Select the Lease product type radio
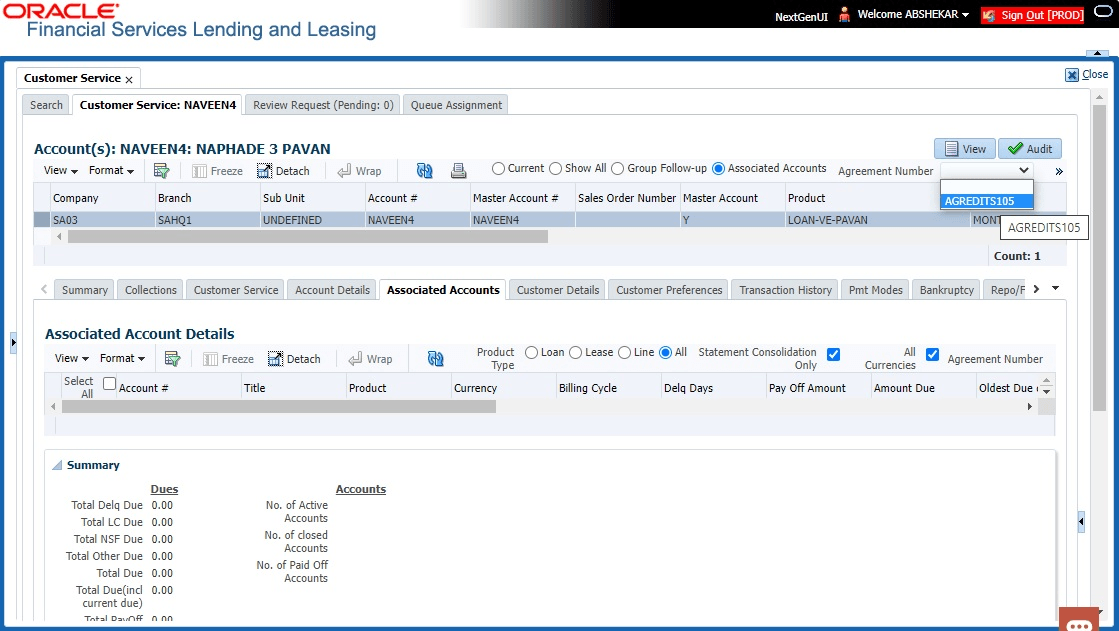The height and width of the screenshot is (631, 1119). coord(575,353)
